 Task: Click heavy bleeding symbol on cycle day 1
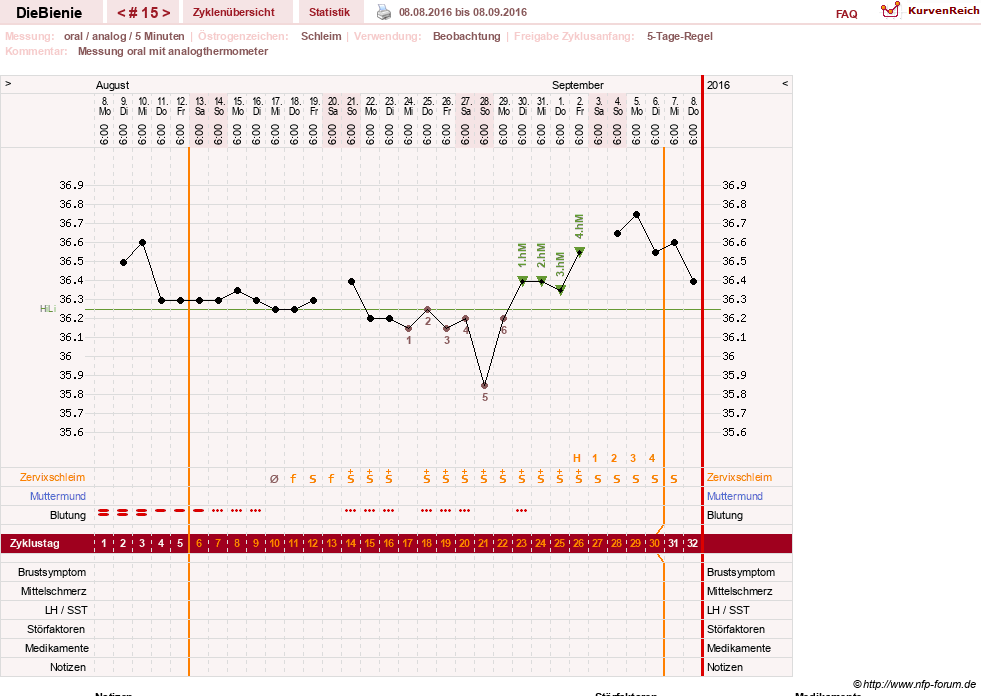coord(104,513)
